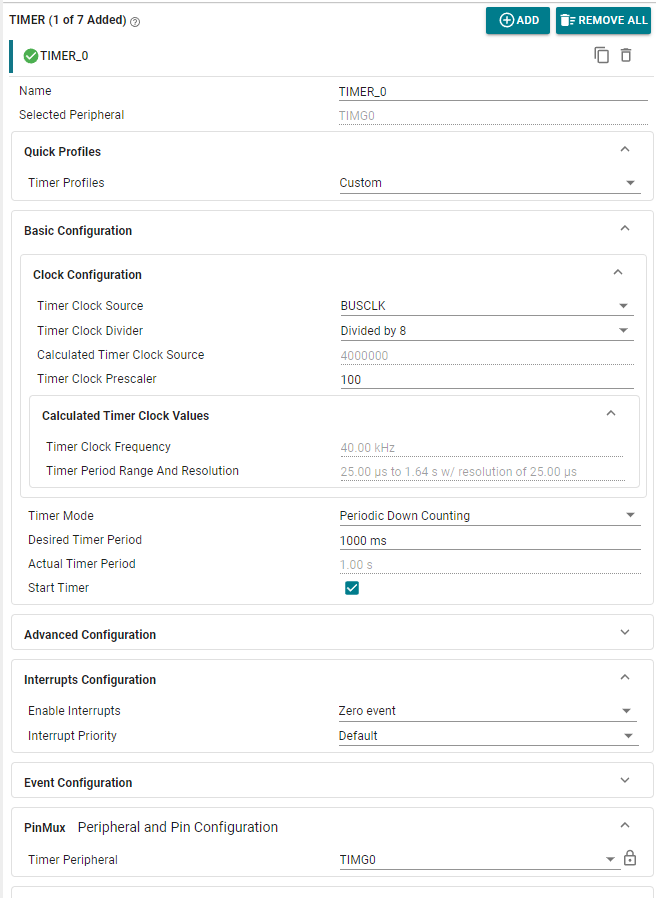Click the Enable Interrupts label
Screen dimensions: 656x898
coord(74,711)
